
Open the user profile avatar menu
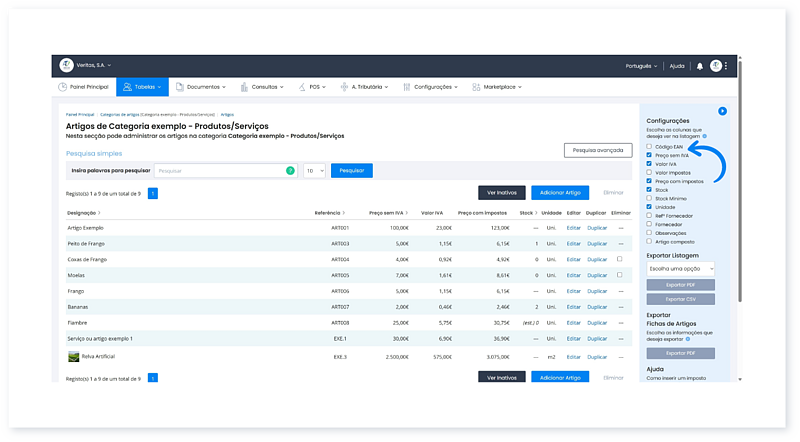point(716,66)
